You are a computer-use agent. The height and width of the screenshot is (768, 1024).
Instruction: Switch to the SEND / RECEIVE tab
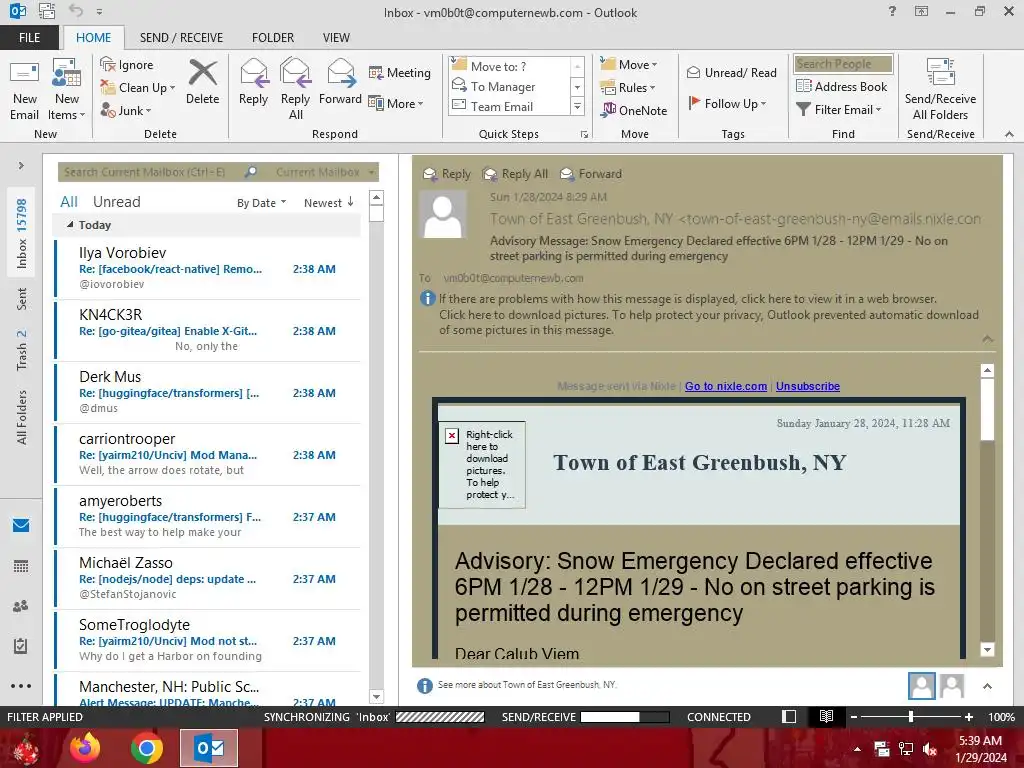coord(181,37)
